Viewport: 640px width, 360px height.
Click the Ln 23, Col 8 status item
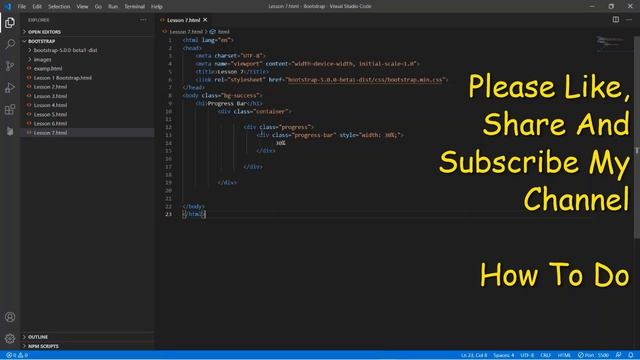coord(474,355)
